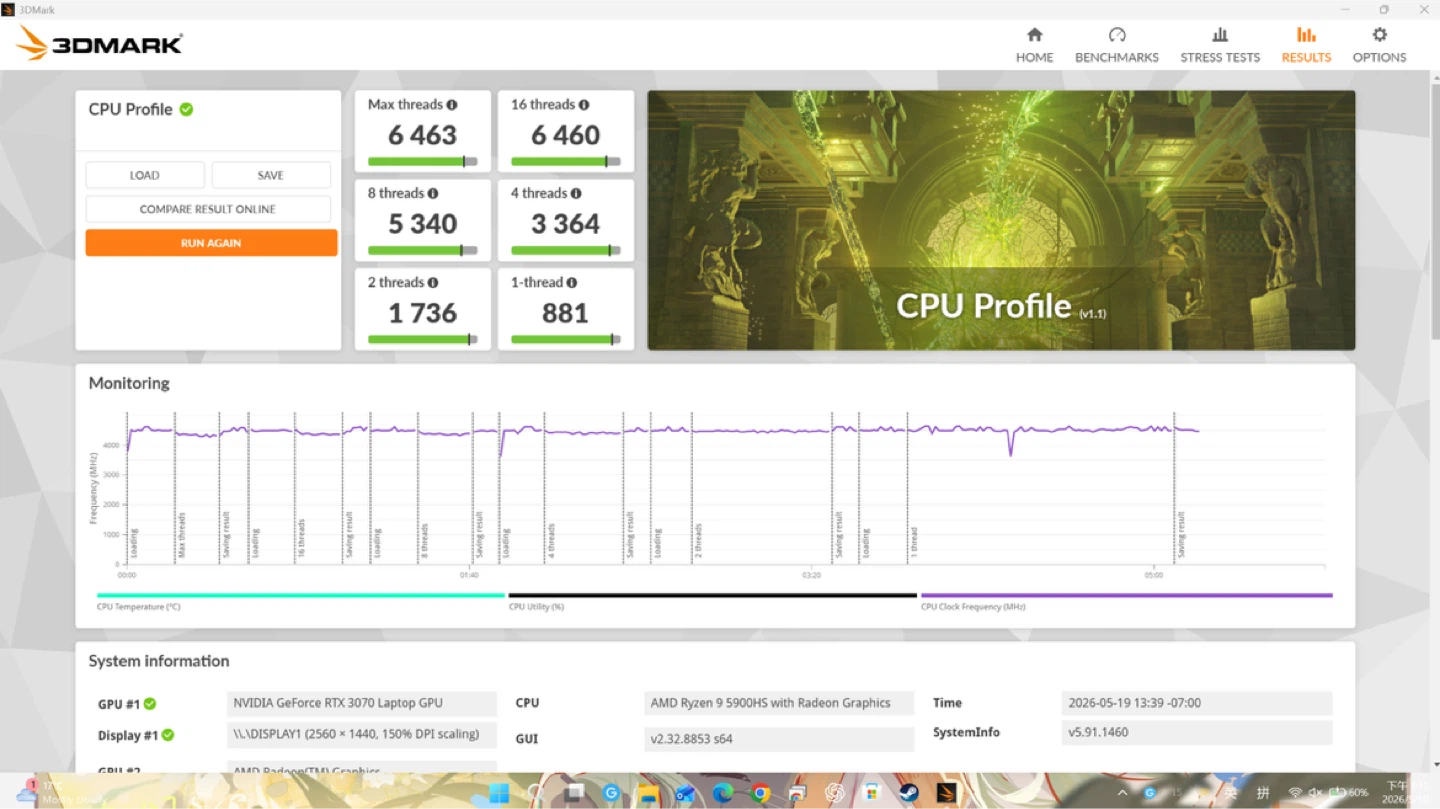This screenshot has width=1440, height=809.
Task: Open Steam from the taskbar
Action: [909, 794]
